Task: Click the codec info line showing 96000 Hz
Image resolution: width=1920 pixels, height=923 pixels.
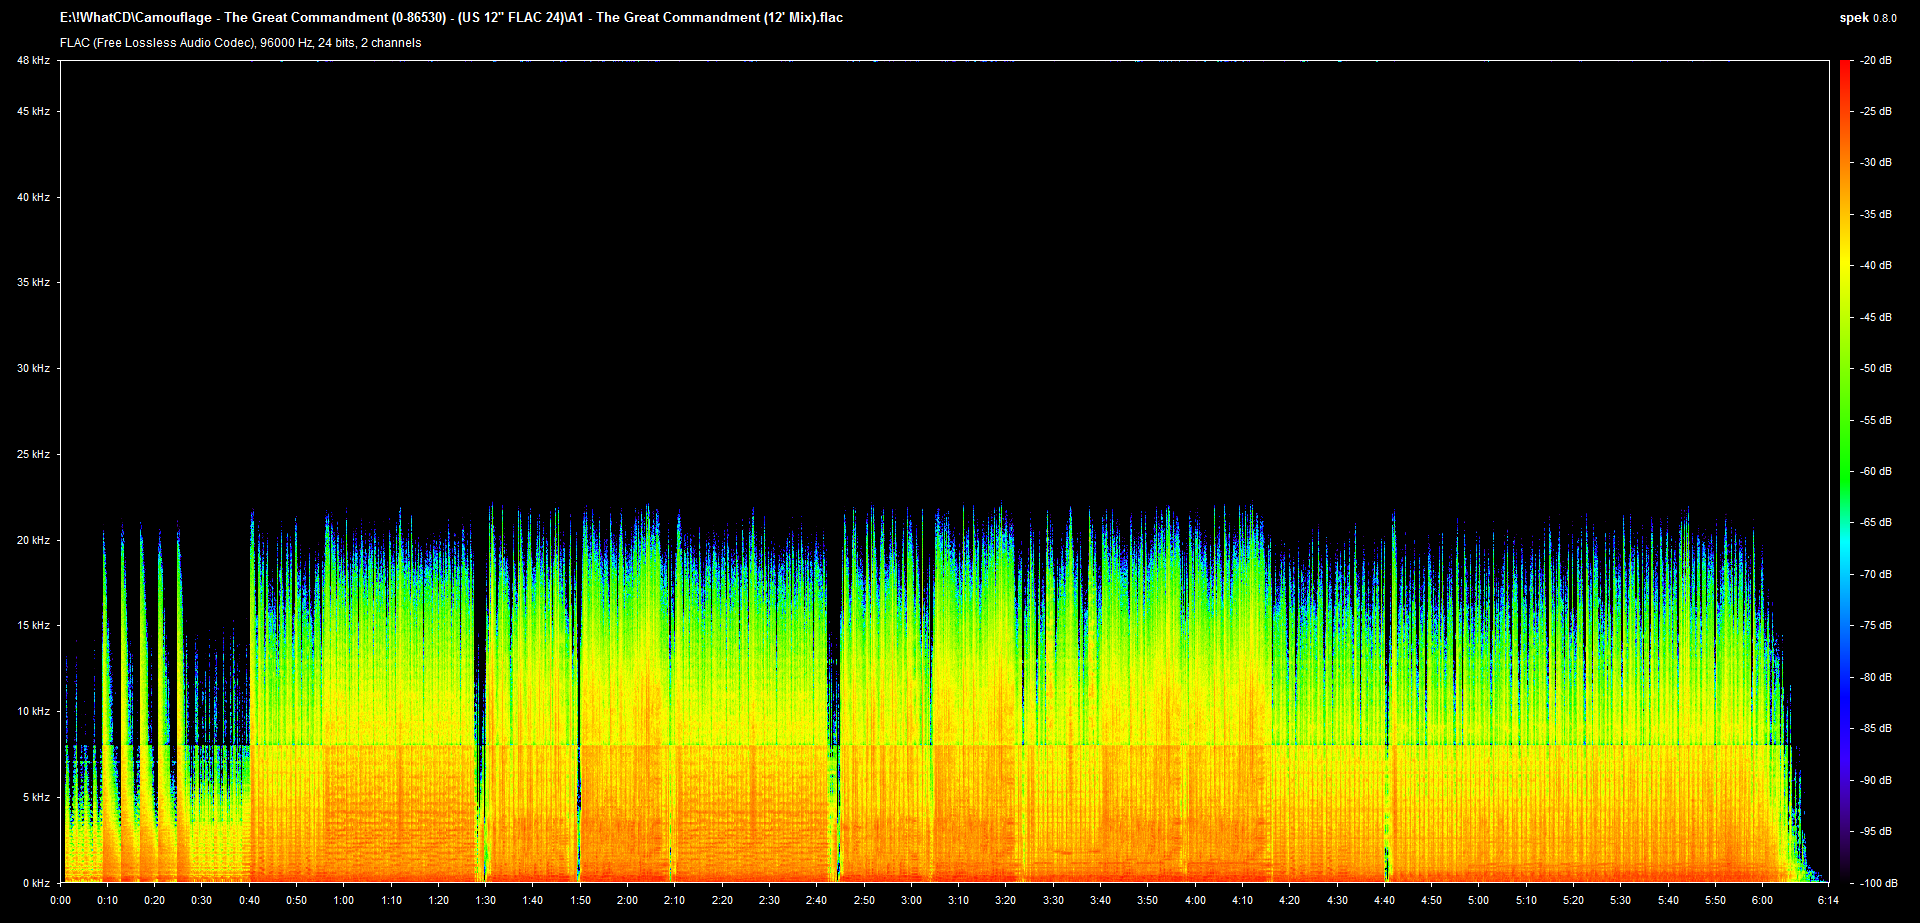Action: point(240,43)
